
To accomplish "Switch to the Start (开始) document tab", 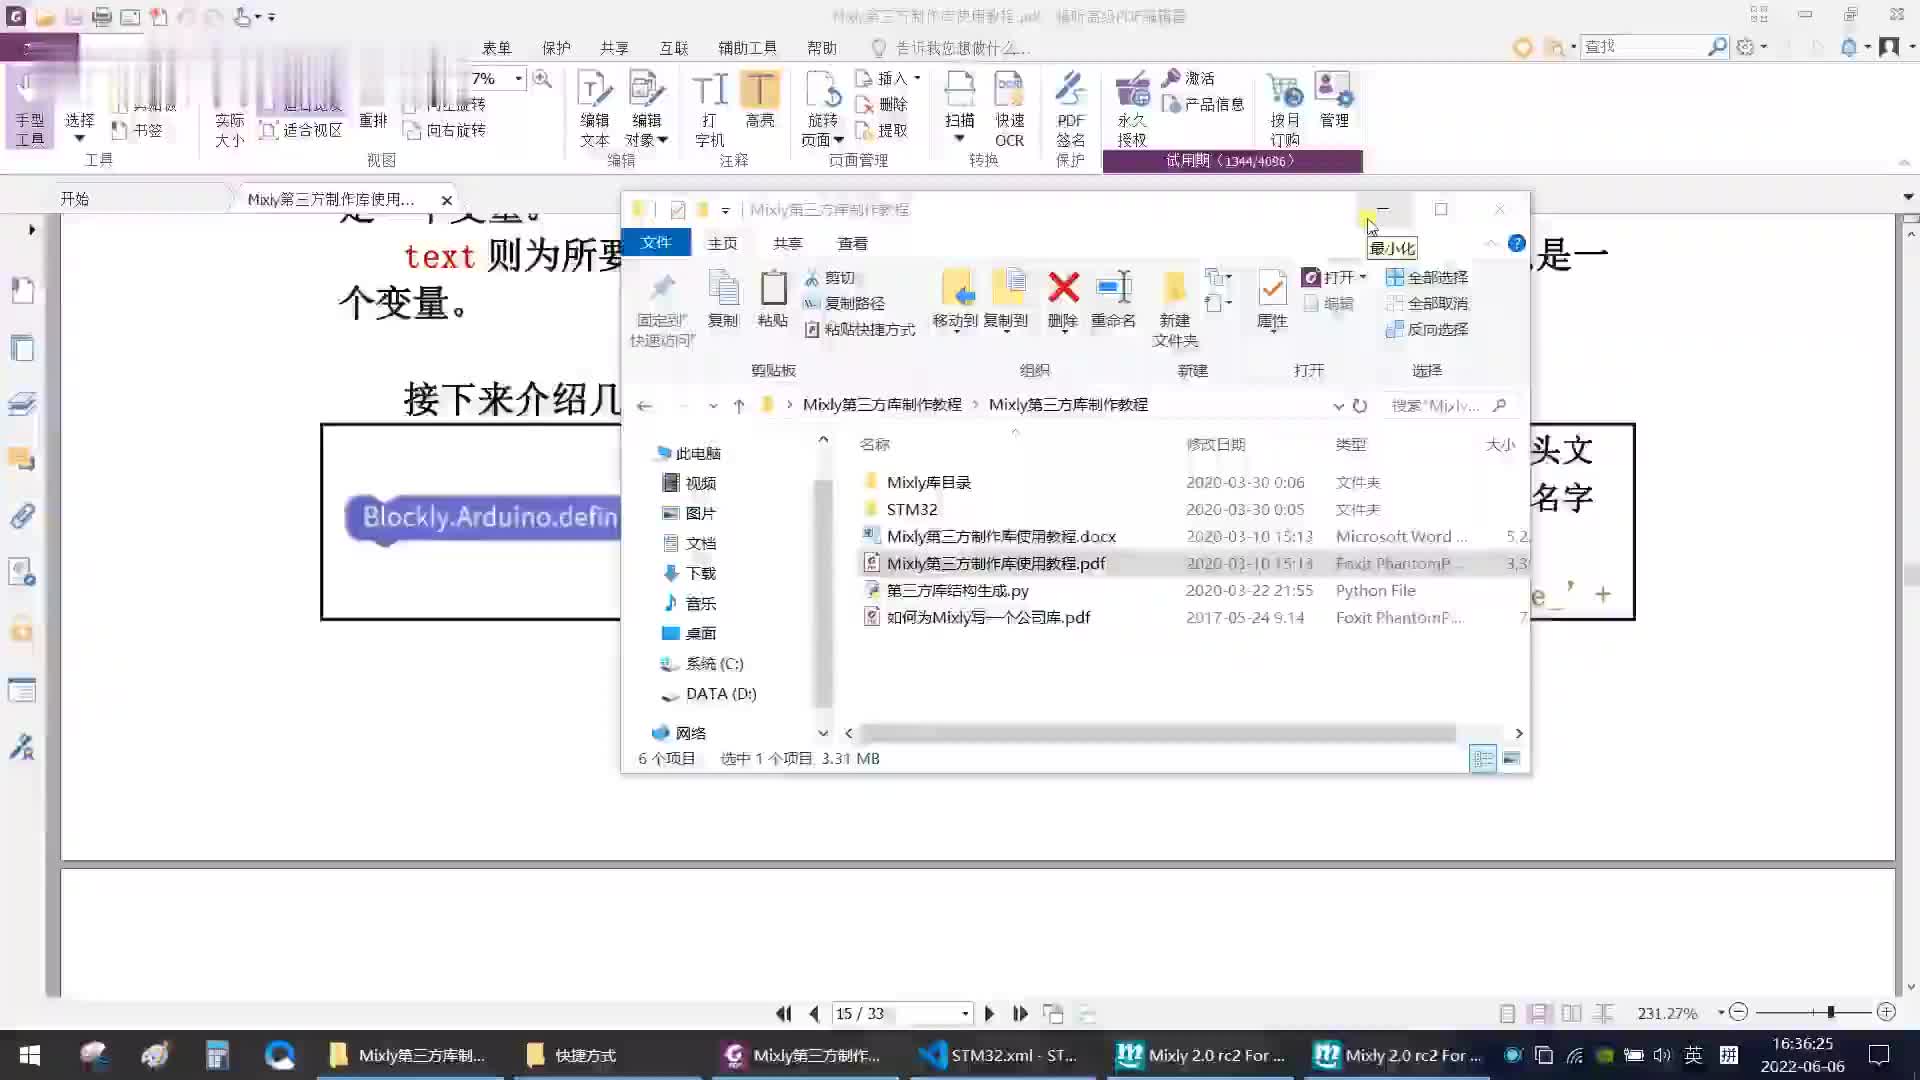I will pos(74,199).
